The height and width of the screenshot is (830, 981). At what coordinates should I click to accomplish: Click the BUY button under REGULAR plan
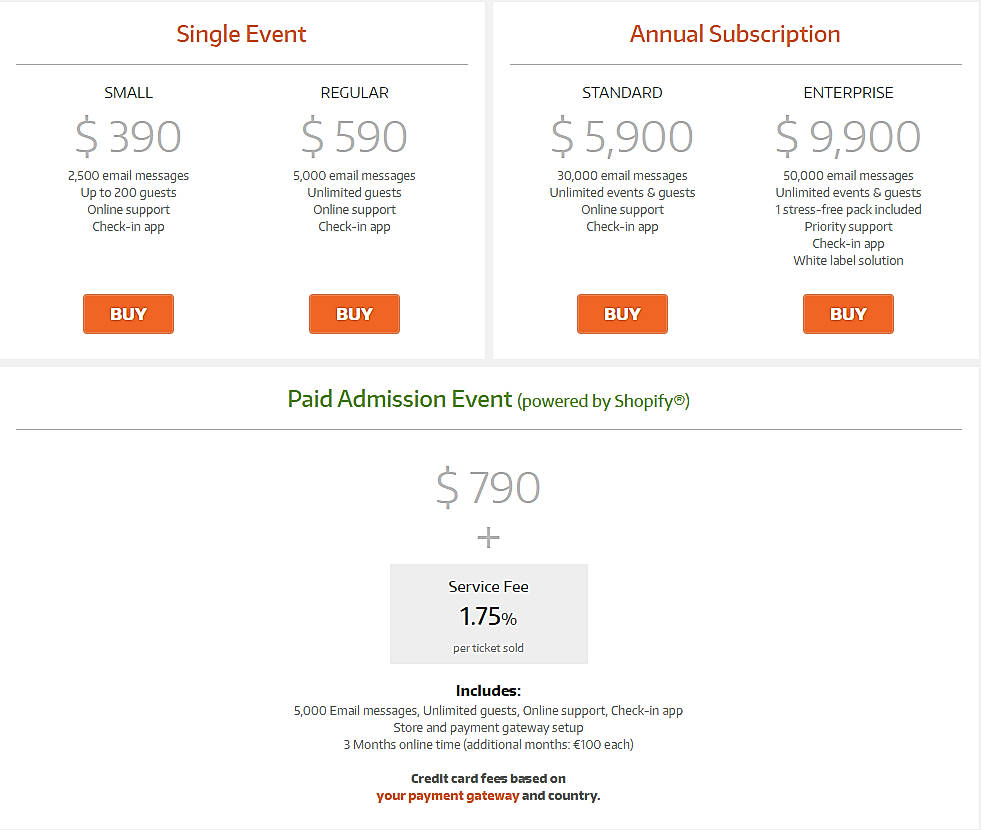pos(354,313)
